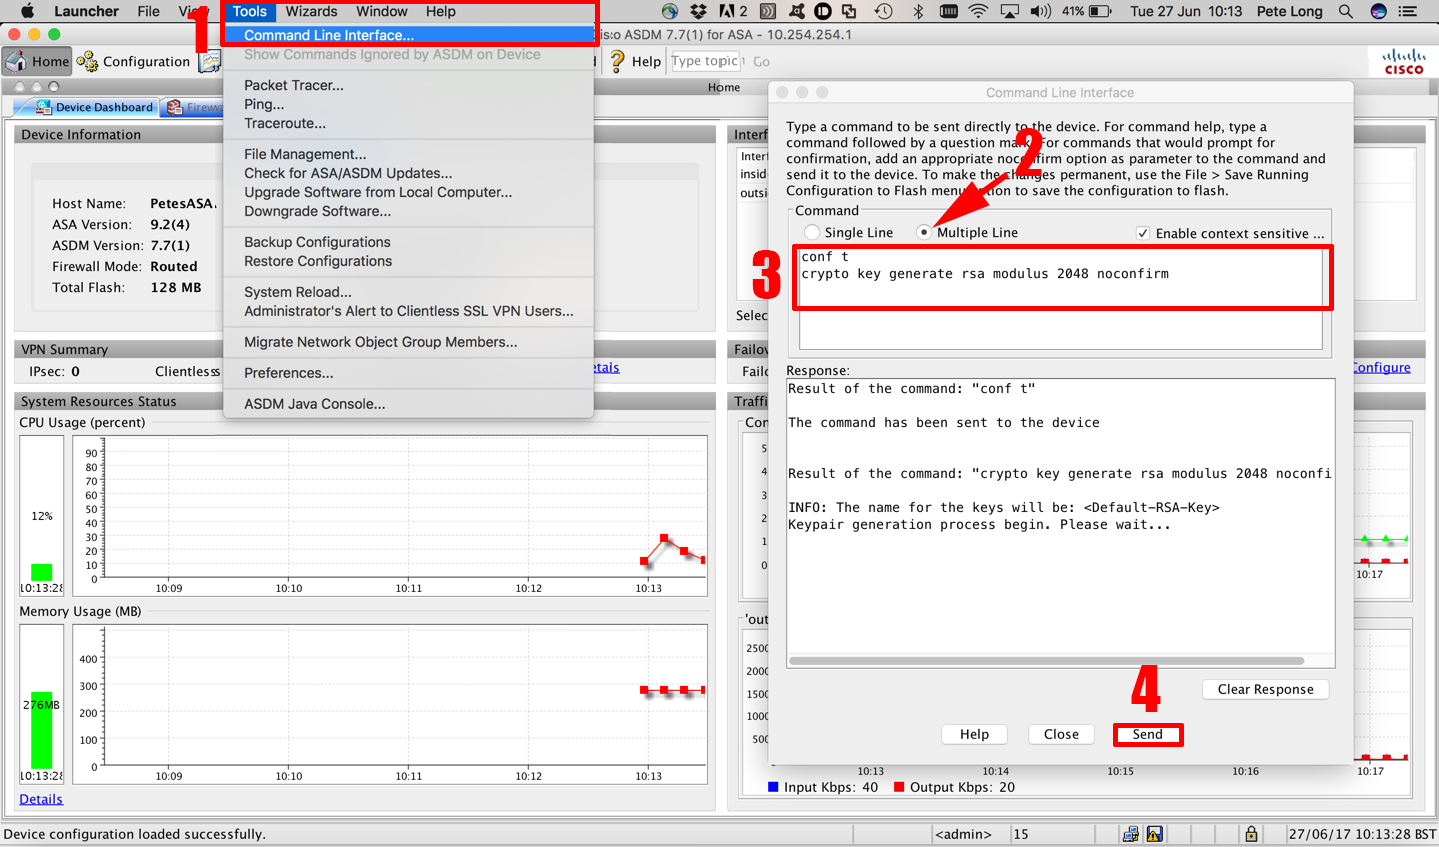Click the network devices status bar icon

[x=1130, y=834]
